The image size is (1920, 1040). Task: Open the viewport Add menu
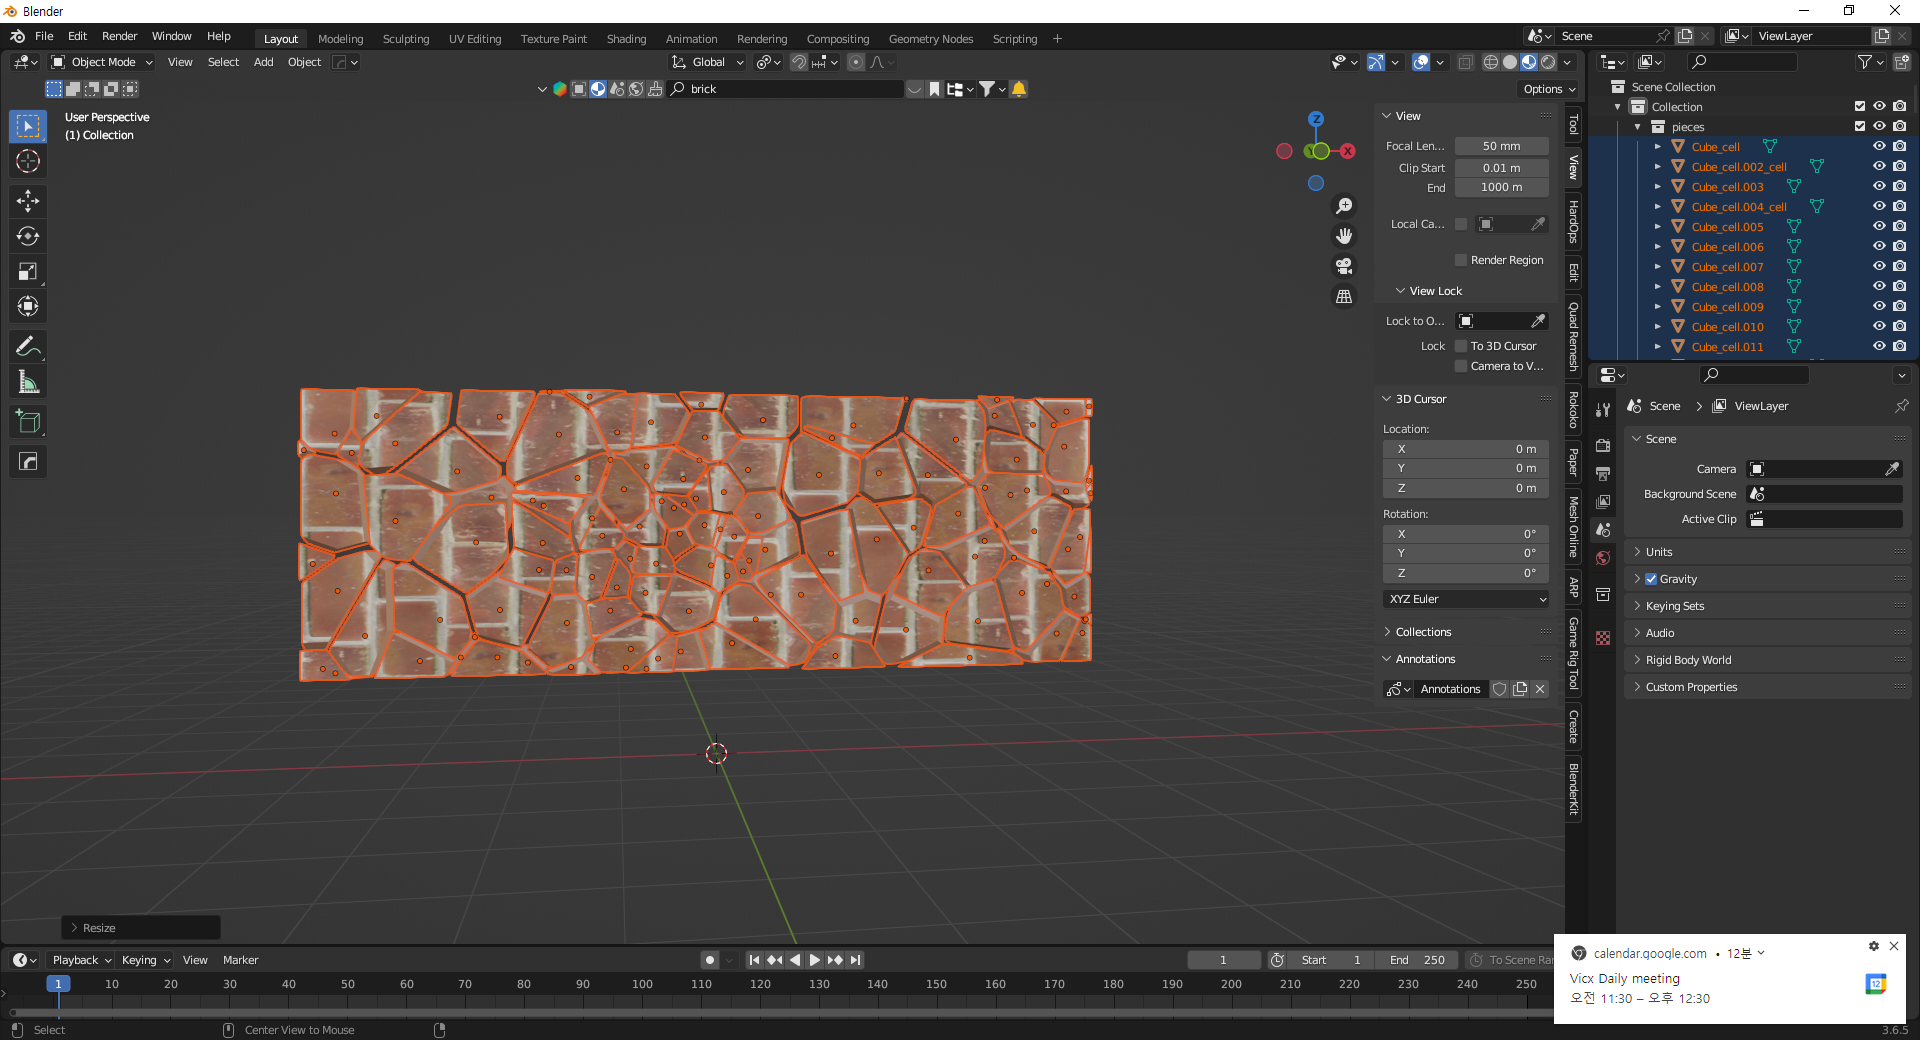click(x=263, y=62)
